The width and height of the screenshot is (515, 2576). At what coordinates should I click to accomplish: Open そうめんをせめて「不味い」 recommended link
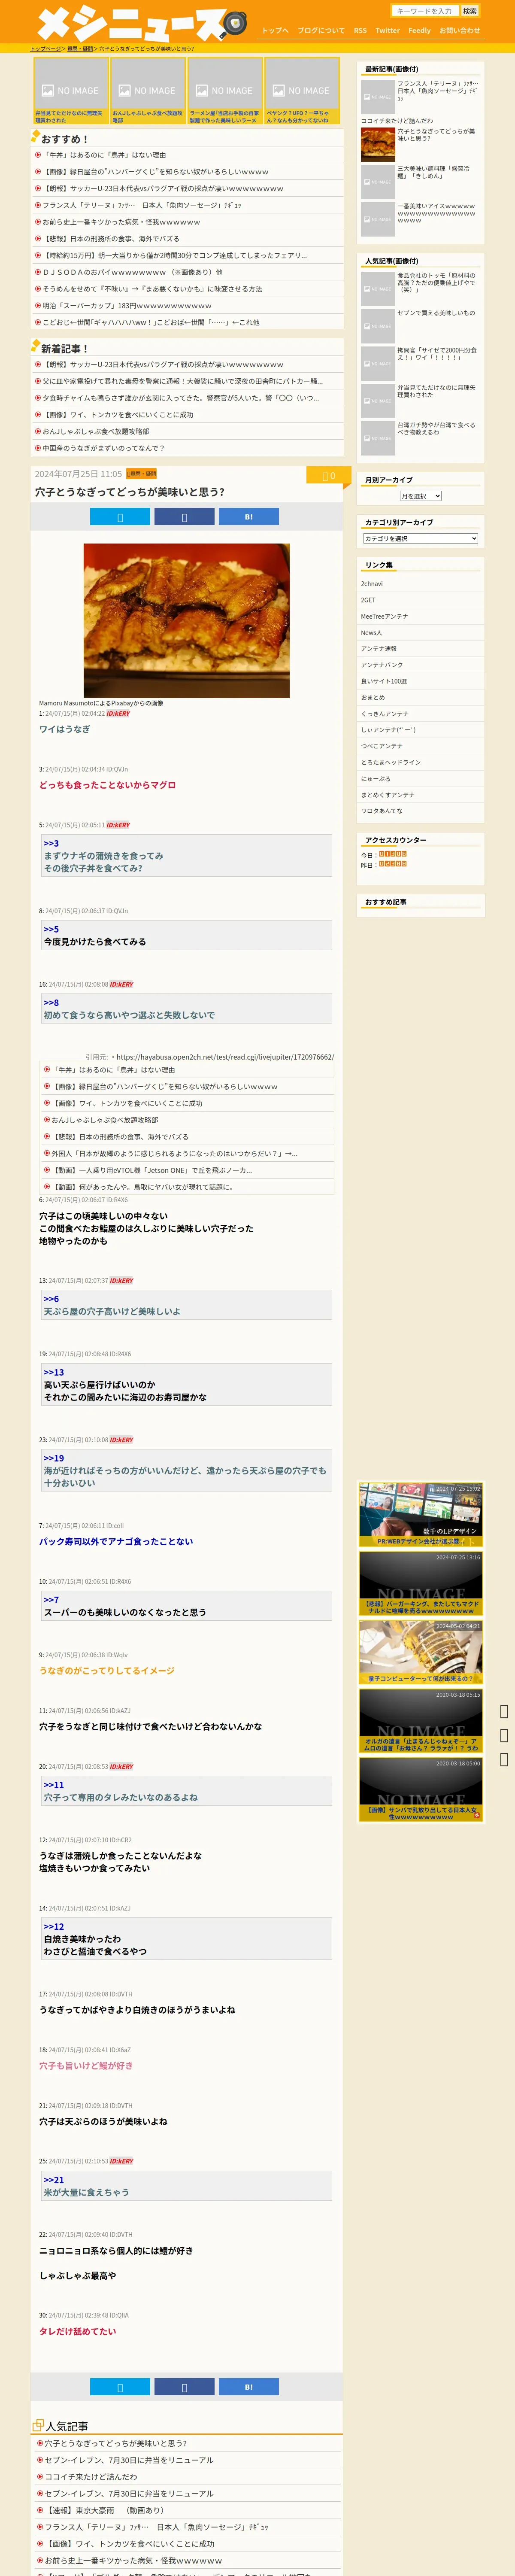152,289
